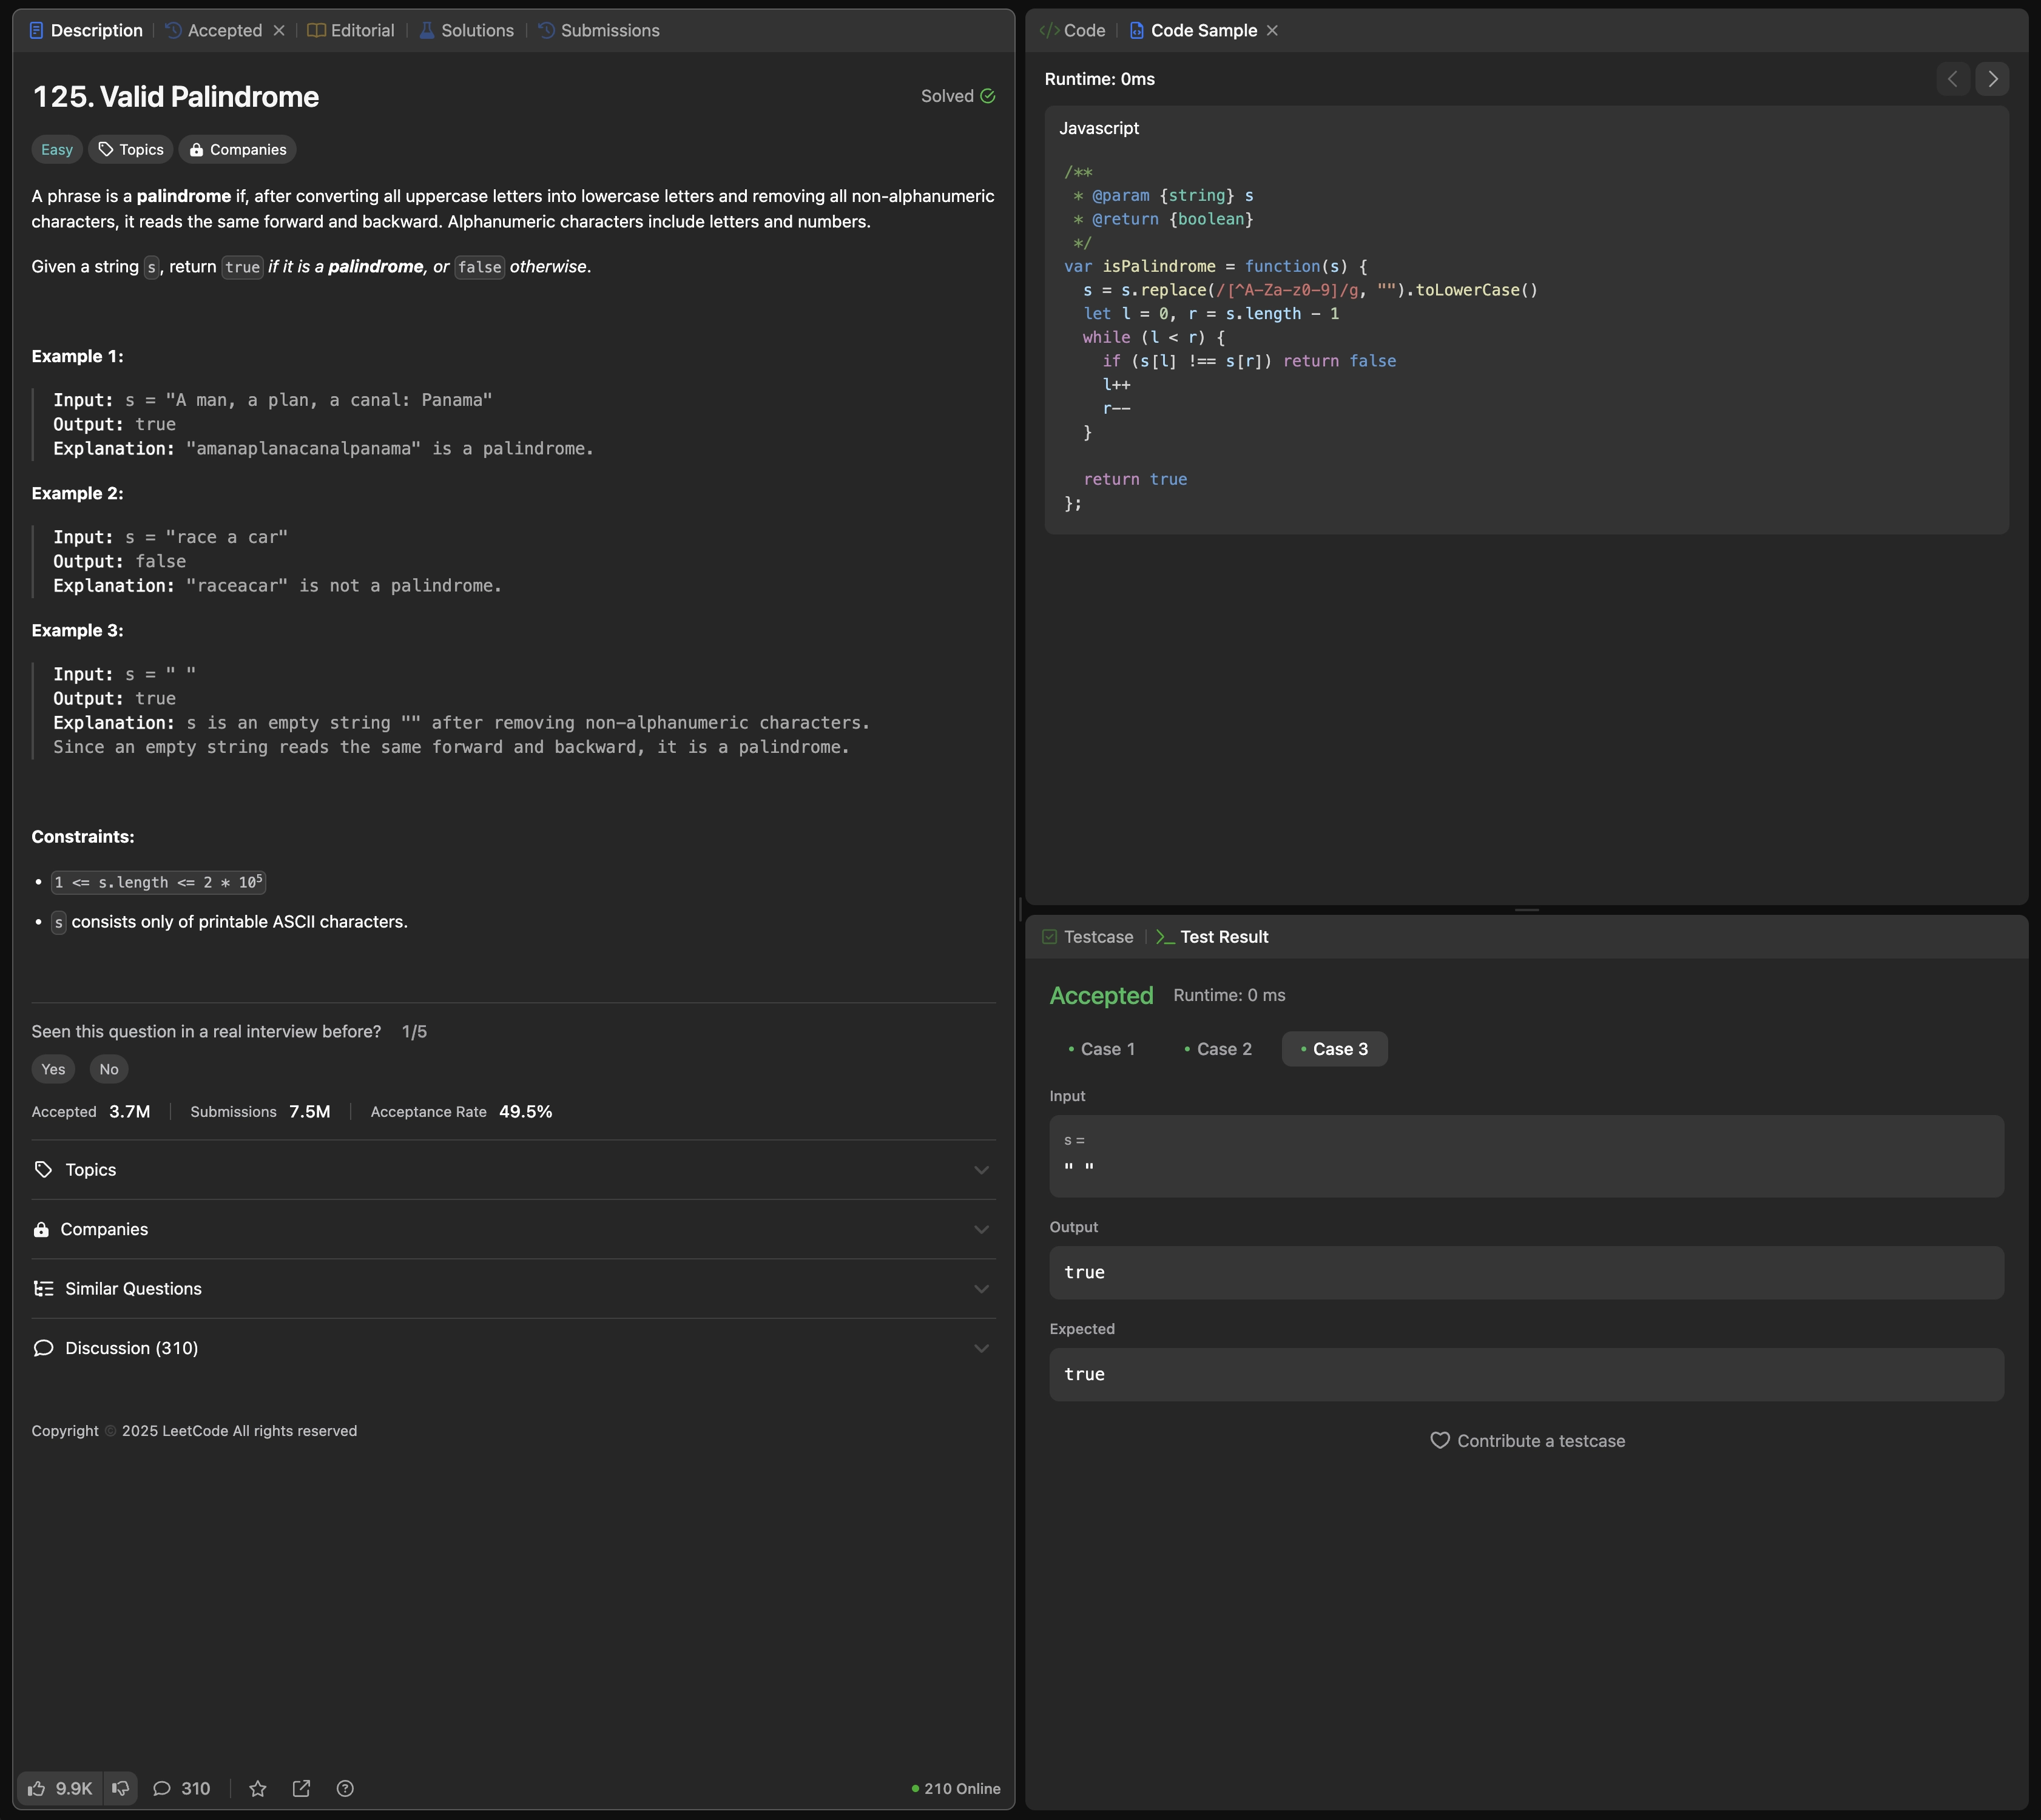The image size is (2041, 1820).
Task: Switch to the Testcase tab
Action: pos(1088,937)
